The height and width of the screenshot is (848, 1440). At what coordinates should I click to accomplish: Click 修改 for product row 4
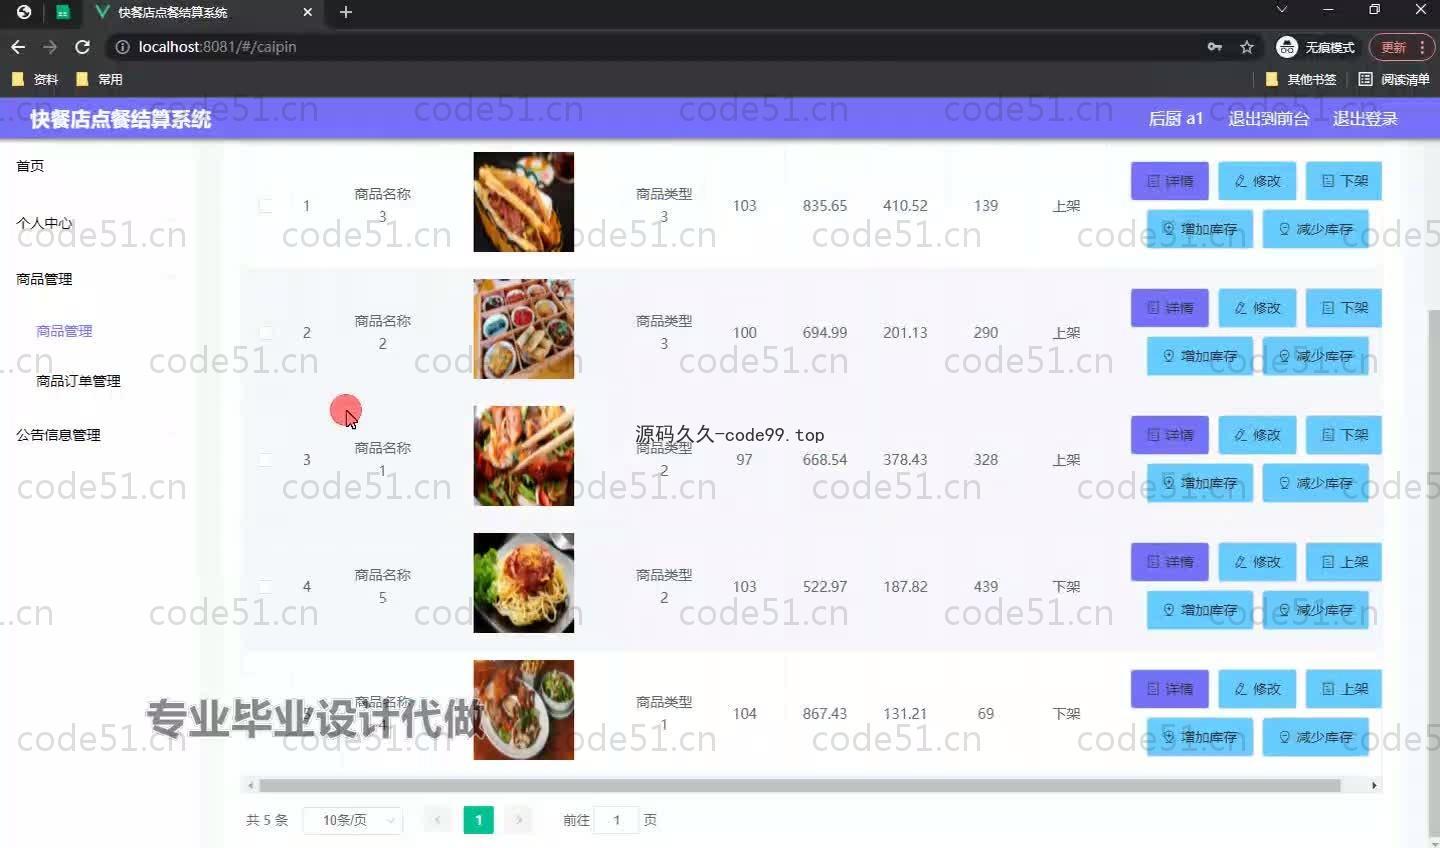(x=1258, y=562)
